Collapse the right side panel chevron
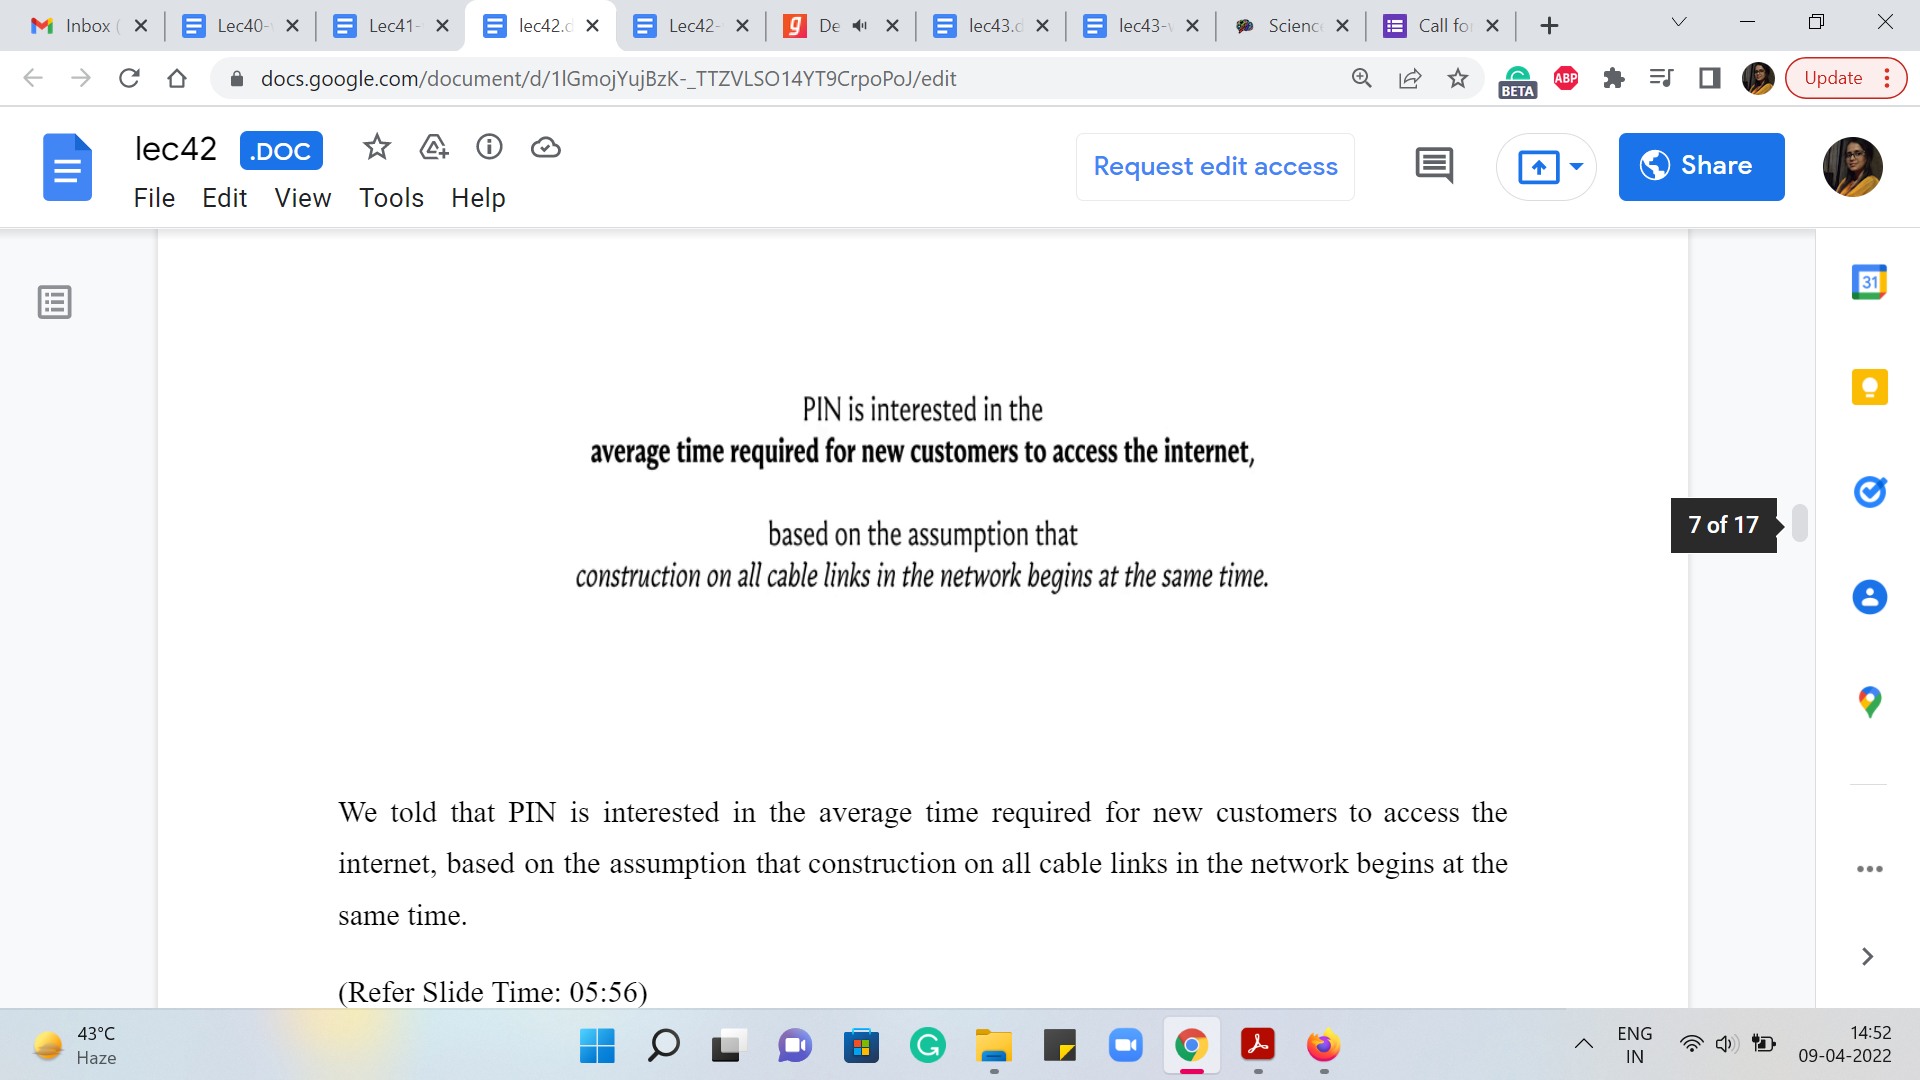 click(1867, 957)
